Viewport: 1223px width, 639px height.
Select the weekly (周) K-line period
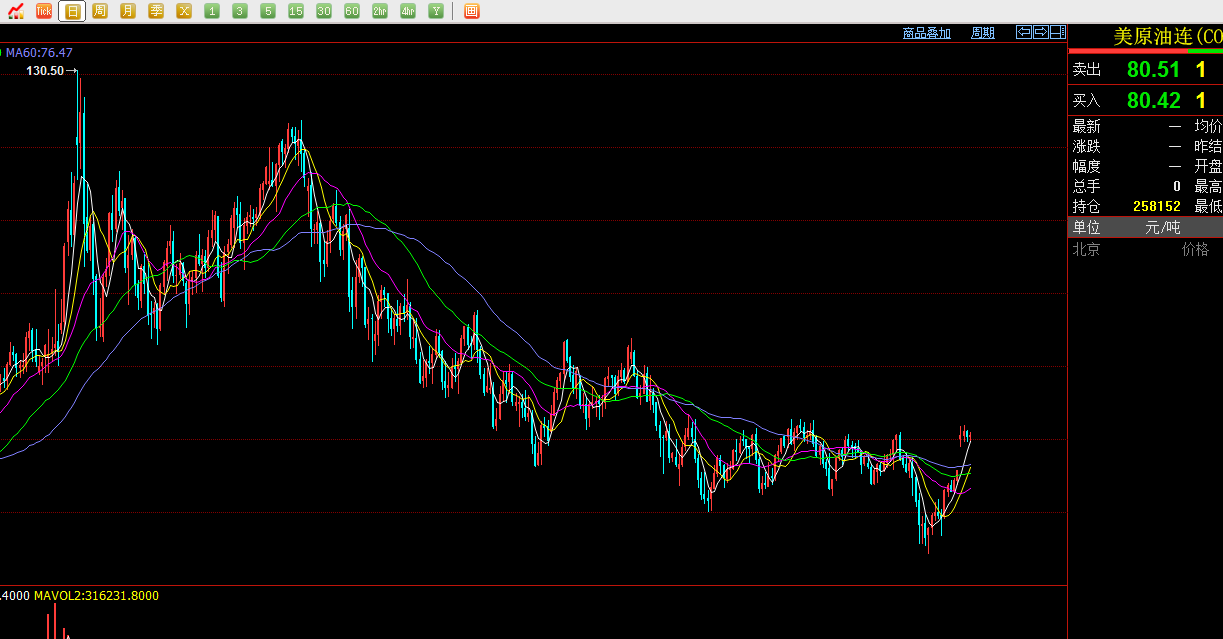[x=100, y=11]
